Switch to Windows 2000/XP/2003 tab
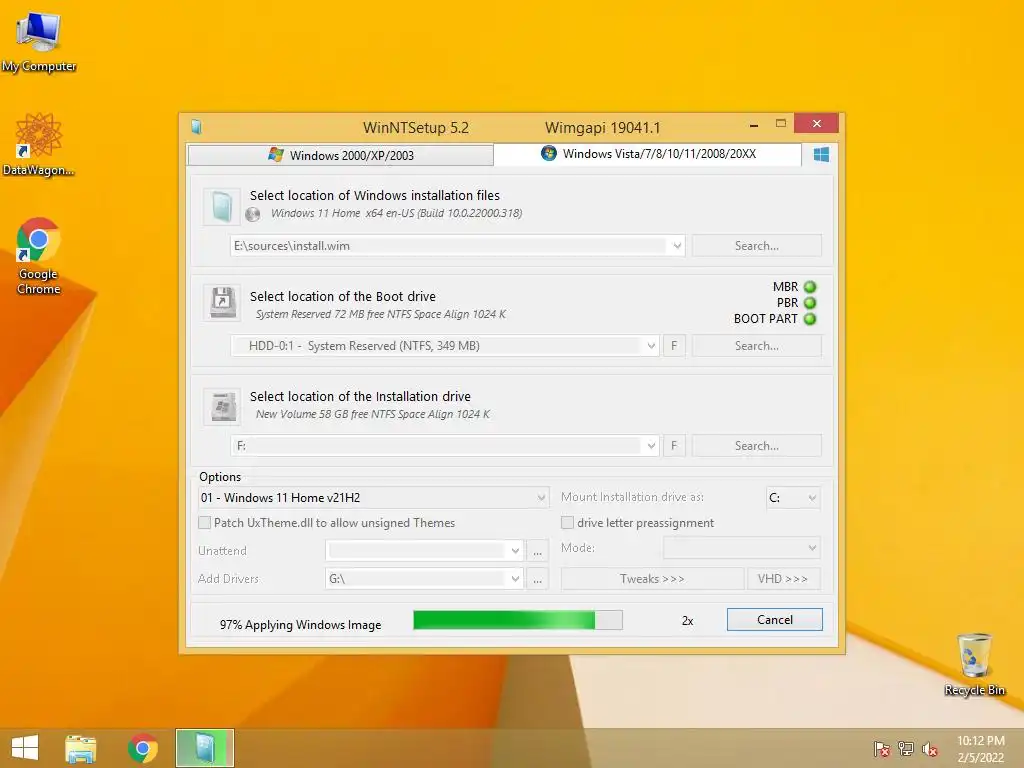 tap(340, 155)
